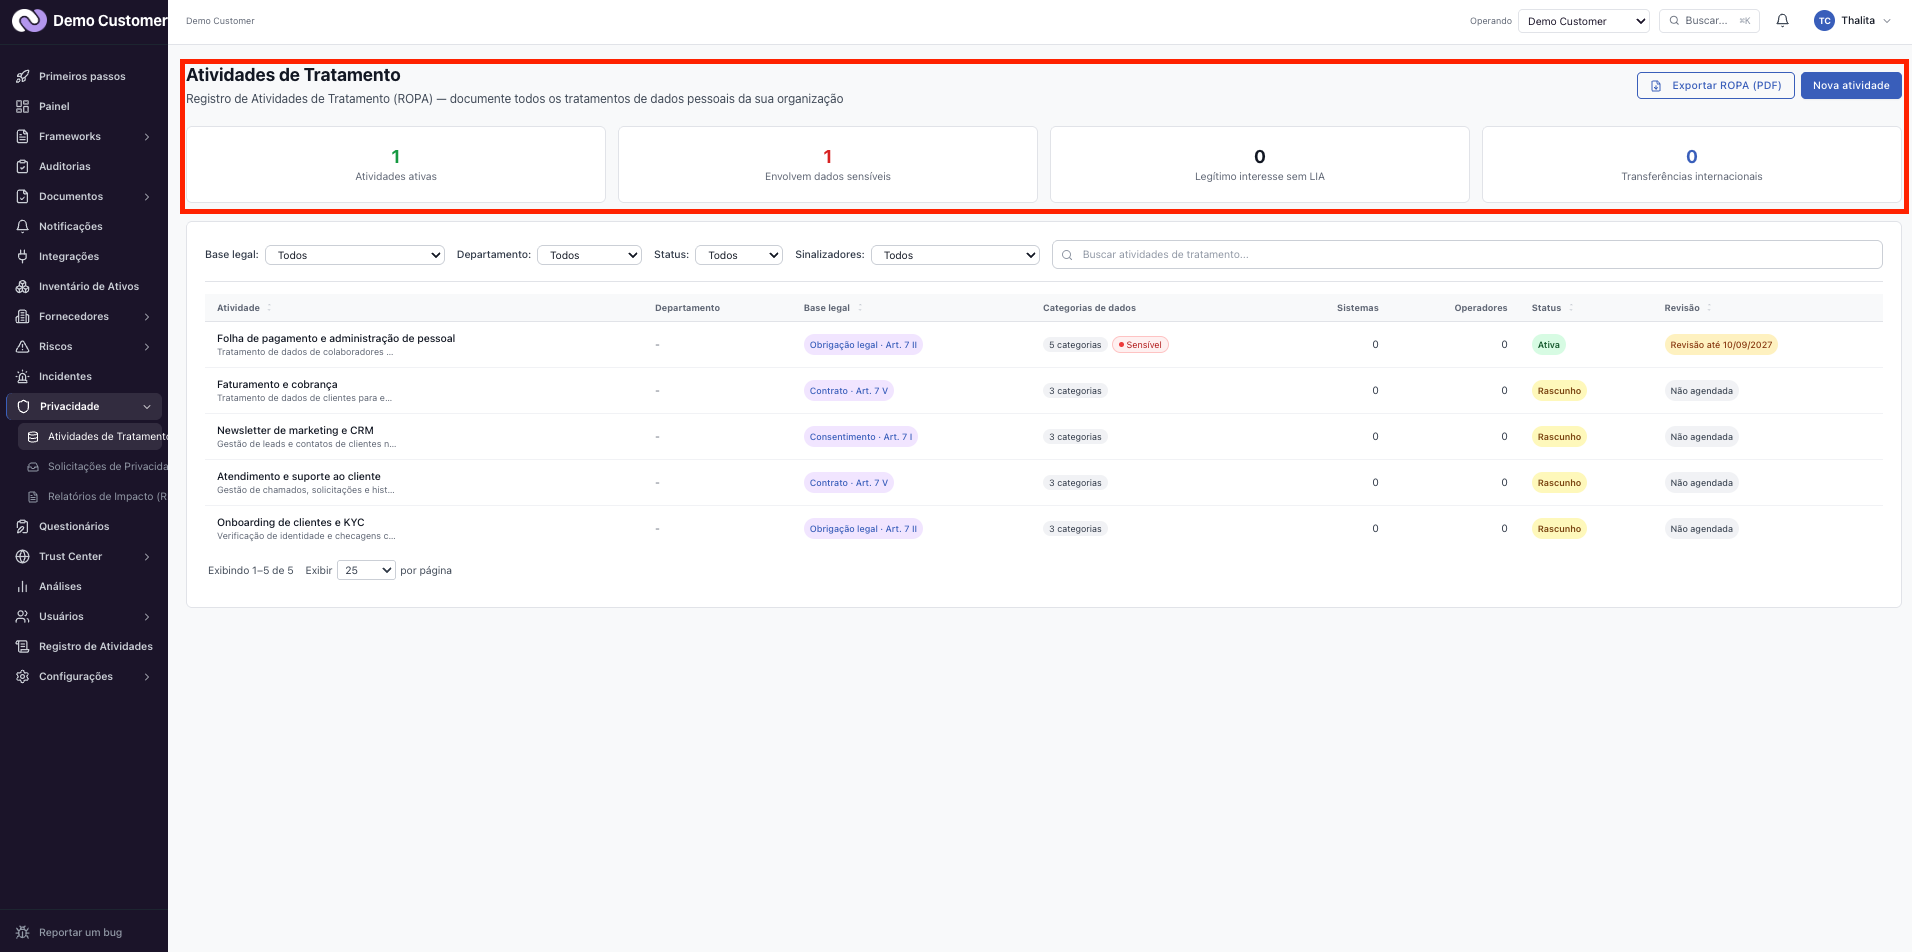Click the Consentimento · Art. 7 I badge
Viewport: 1912px width, 952px height.
tap(860, 437)
